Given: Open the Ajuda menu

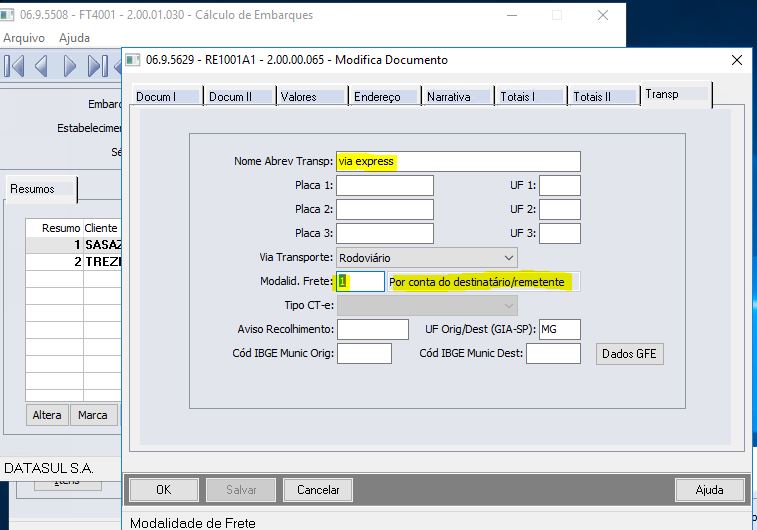Looking at the screenshot, I should (x=74, y=38).
